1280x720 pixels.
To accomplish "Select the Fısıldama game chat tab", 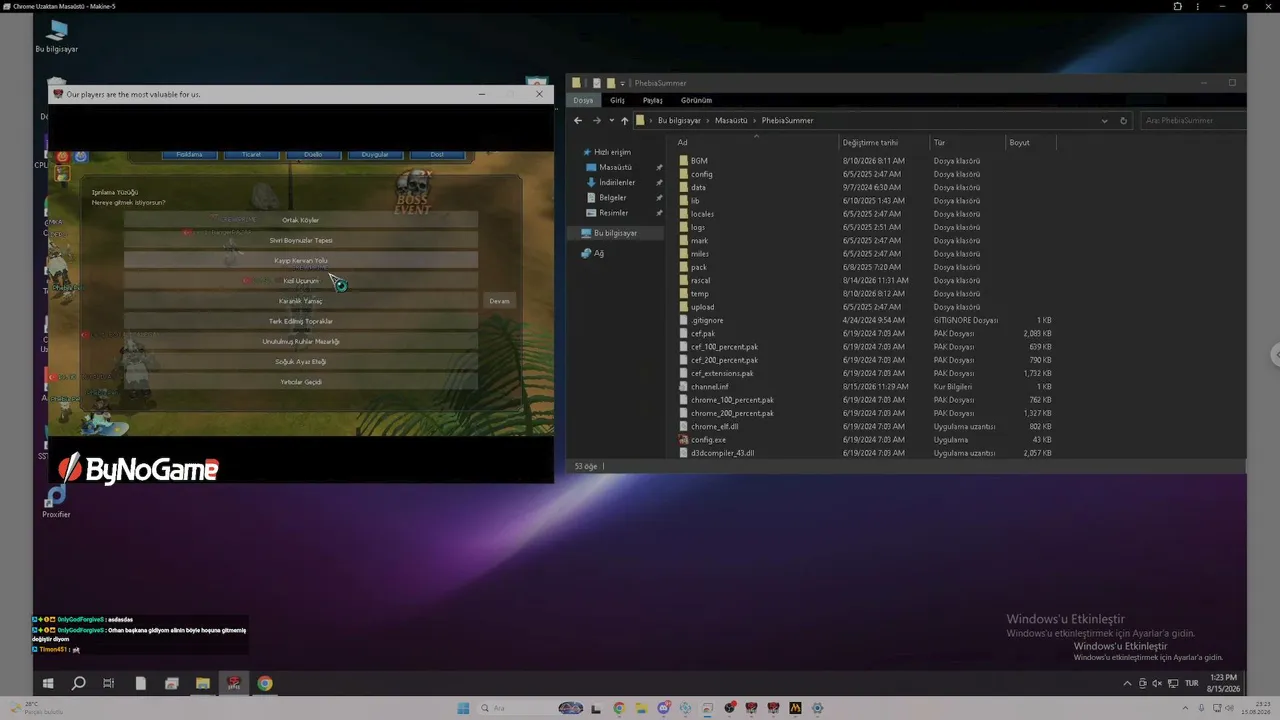I will [x=190, y=154].
